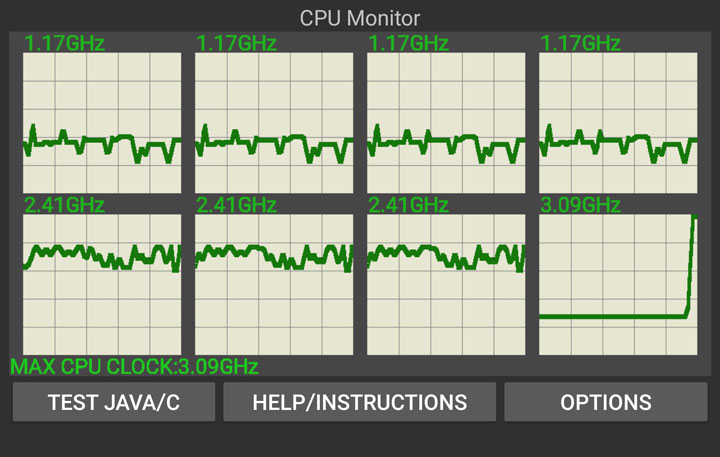
Task: Click the 2.41GHz label above the bottom-left graph
Action: point(64,205)
